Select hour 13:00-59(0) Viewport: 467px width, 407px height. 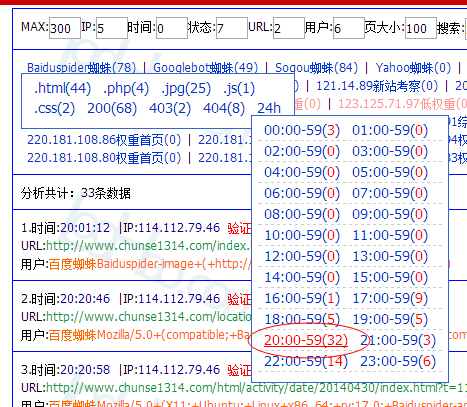coord(390,256)
